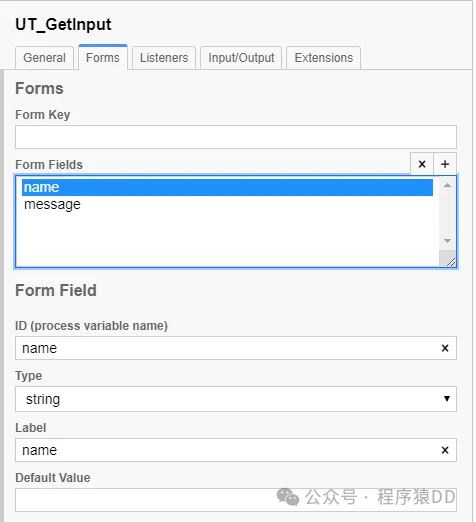
Task: Focus the Default Value input field
Action: (236, 500)
